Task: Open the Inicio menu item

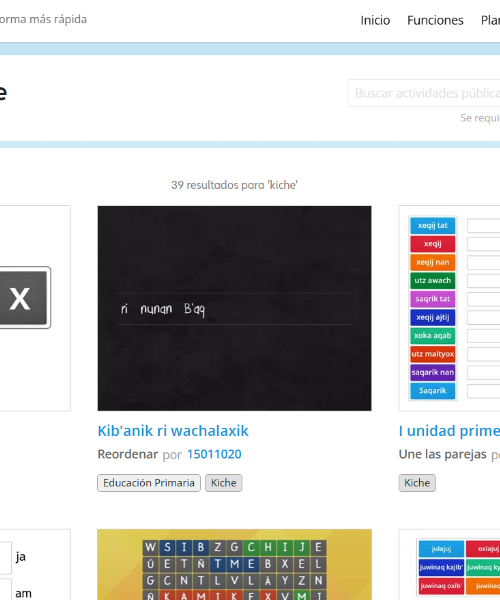Action: [375, 20]
